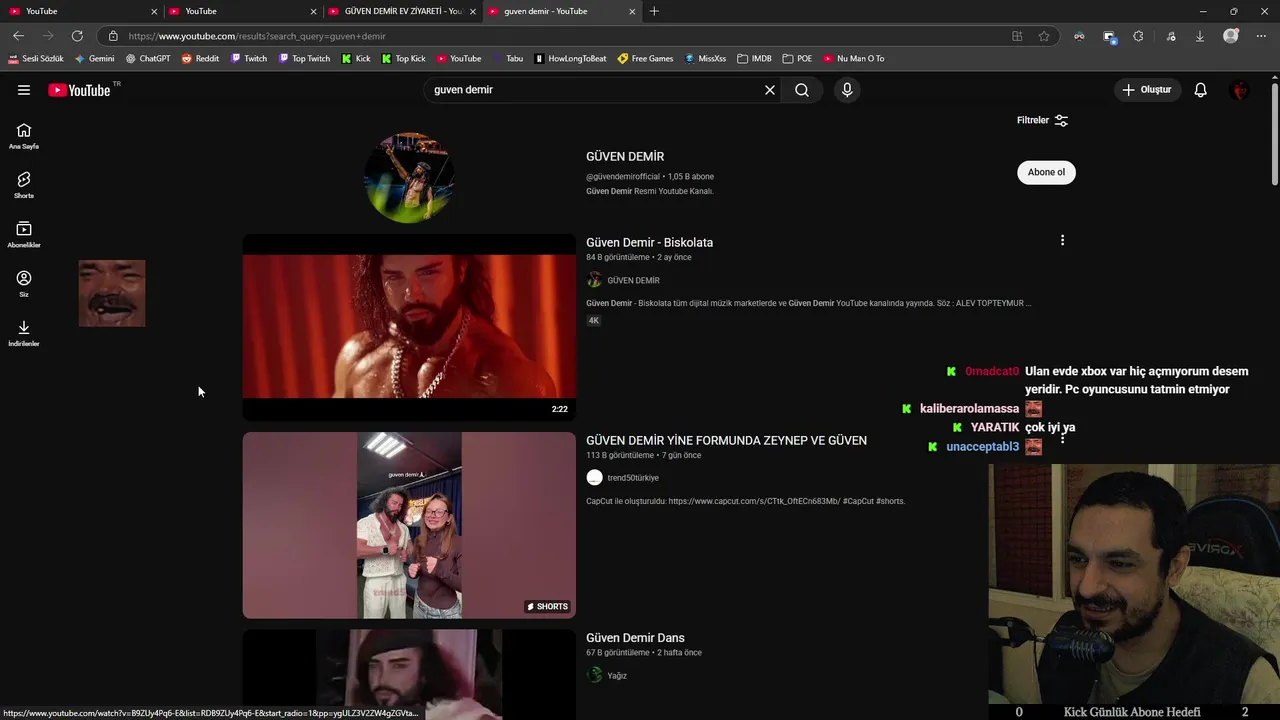
Task: Open the ChatGPT bookmark
Action: coord(147,59)
